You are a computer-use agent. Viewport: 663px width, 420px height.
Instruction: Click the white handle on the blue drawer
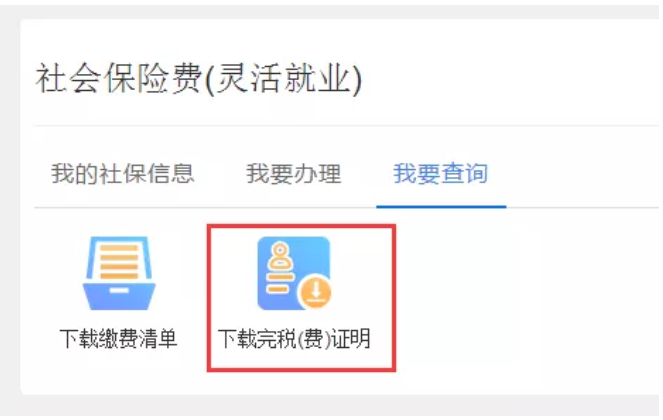point(119,291)
